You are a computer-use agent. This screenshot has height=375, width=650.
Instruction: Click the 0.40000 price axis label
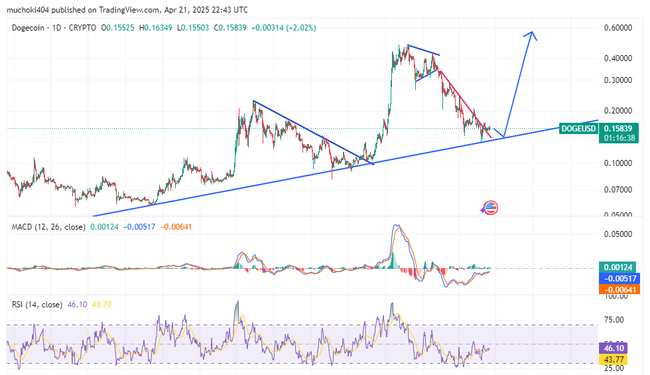618,58
